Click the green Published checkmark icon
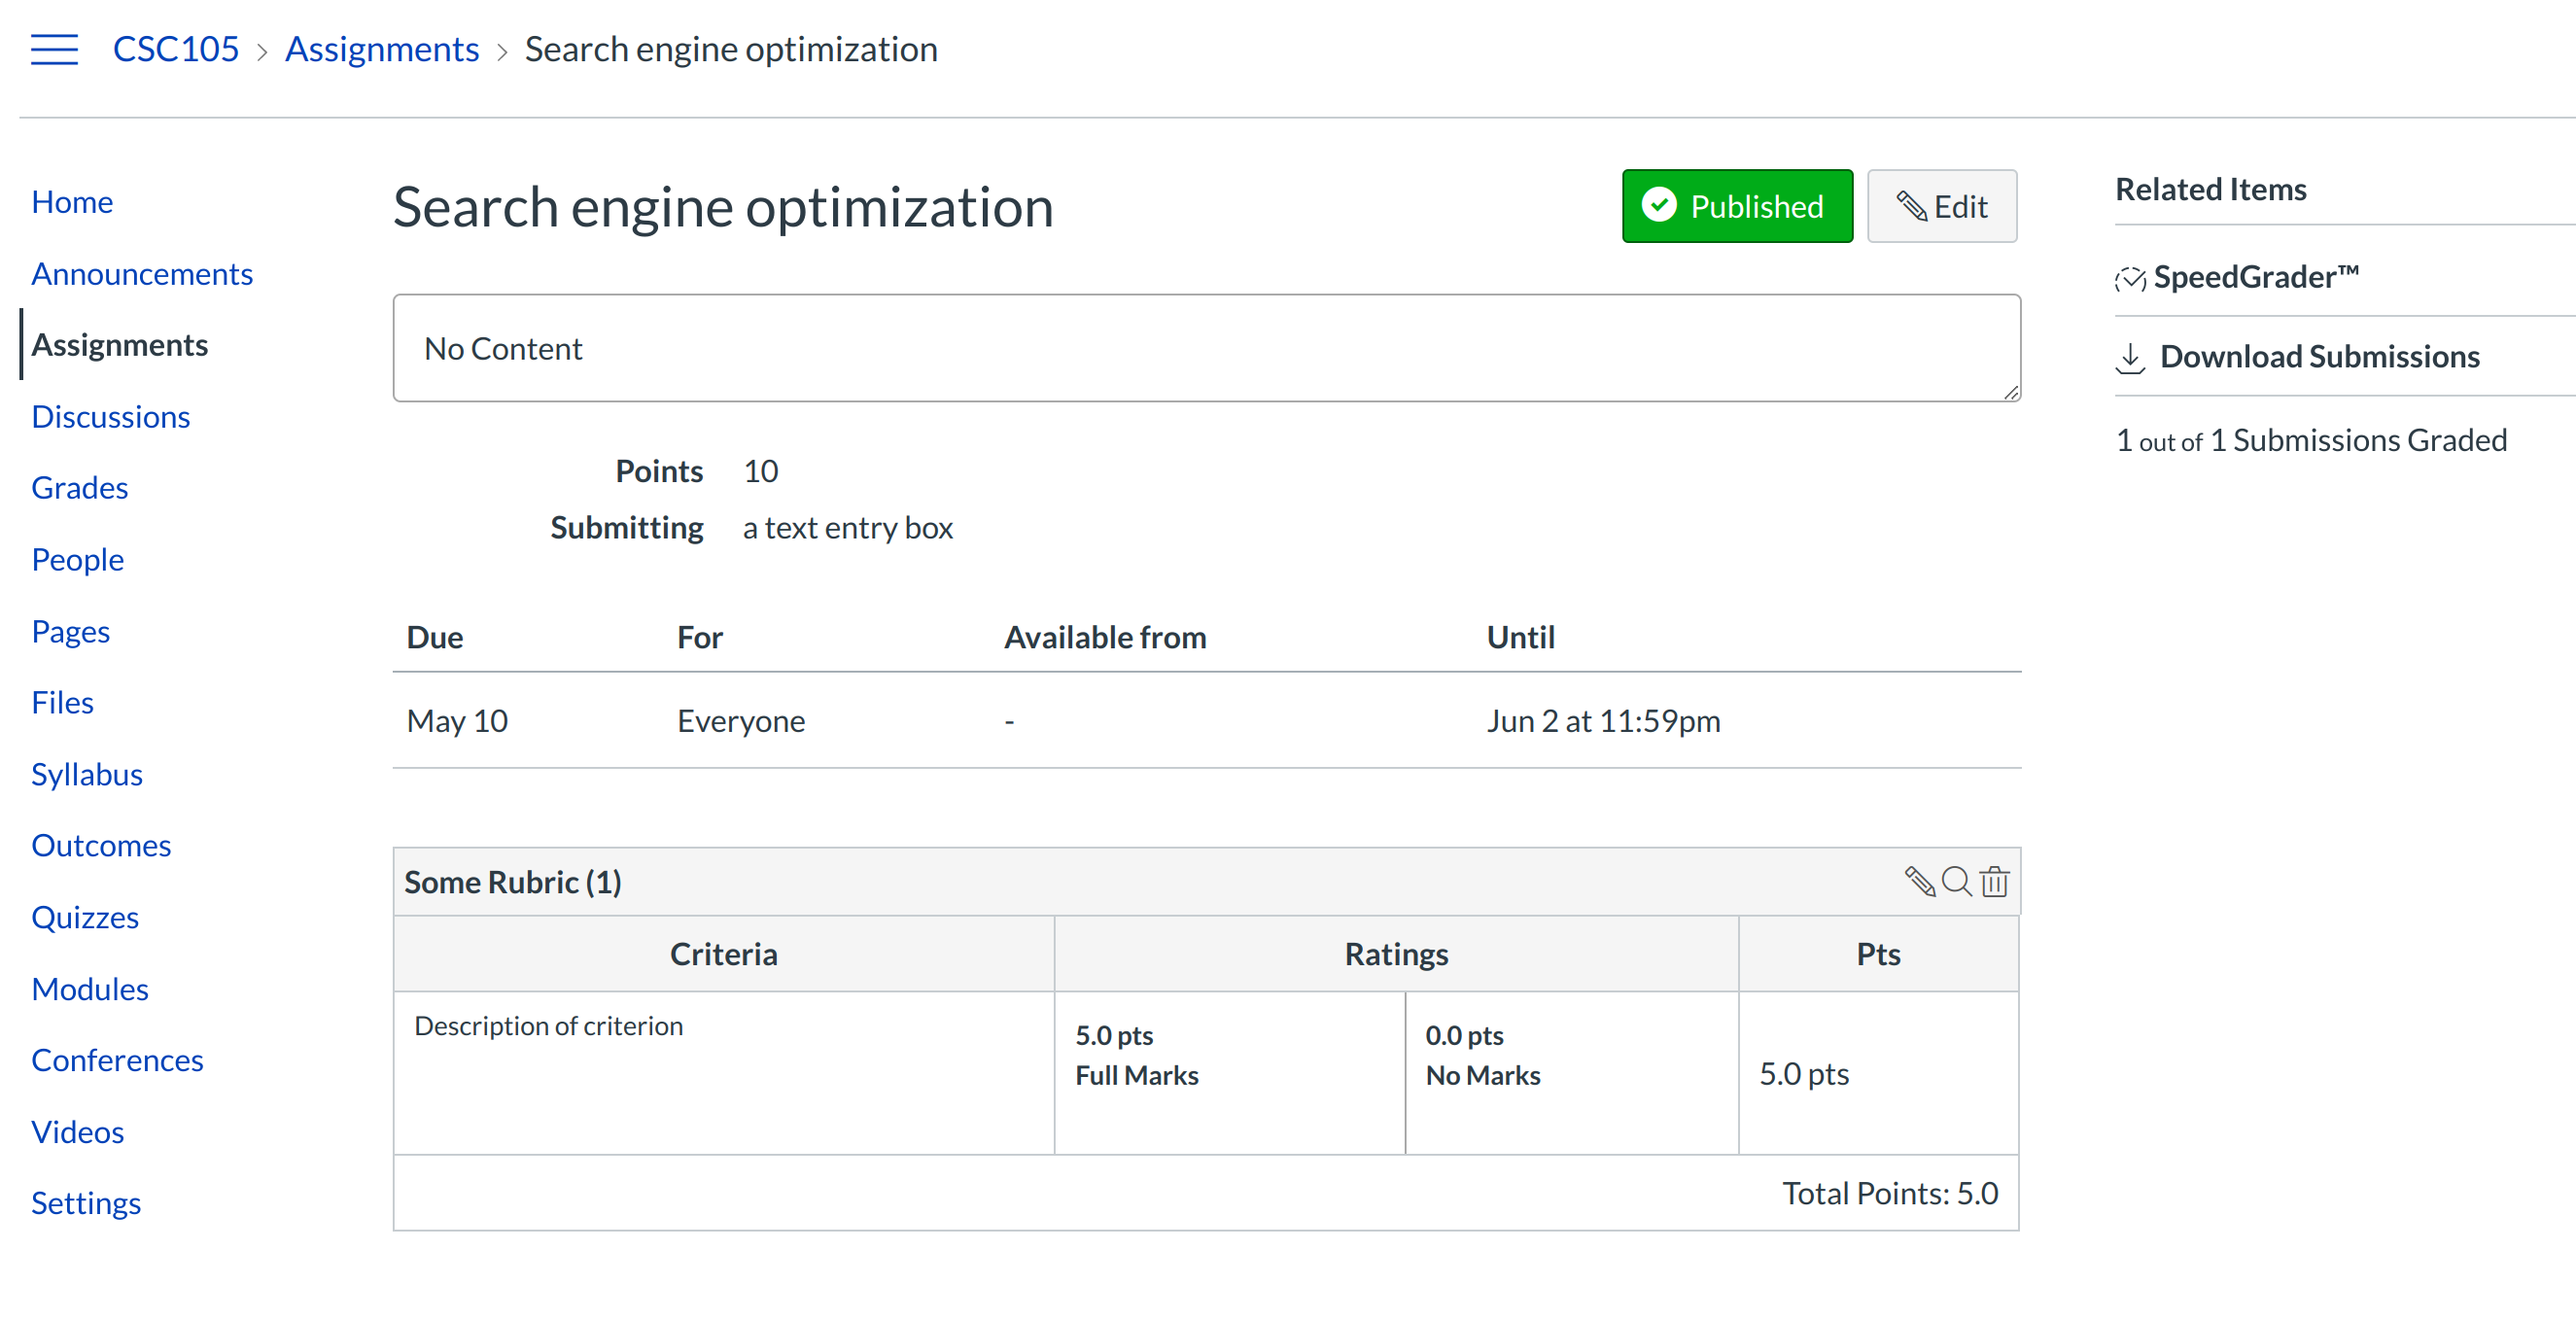The height and width of the screenshot is (1320, 2576). click(x=1659, y=205)
